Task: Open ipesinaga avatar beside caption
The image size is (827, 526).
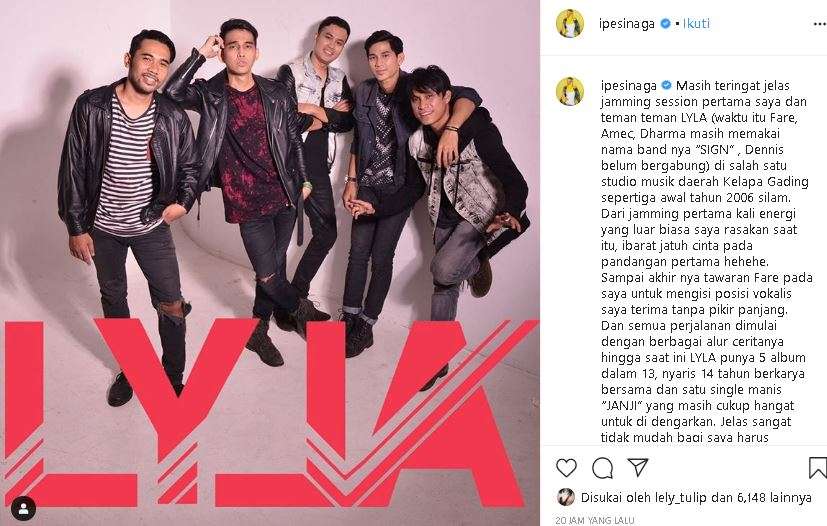Action: click(x=570, y=91)
